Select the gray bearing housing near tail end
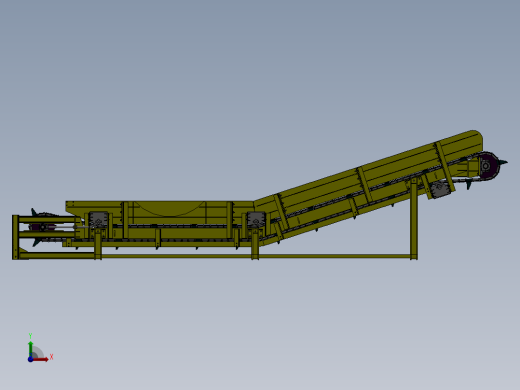This screenshot has height=390, width=520. 98,220
